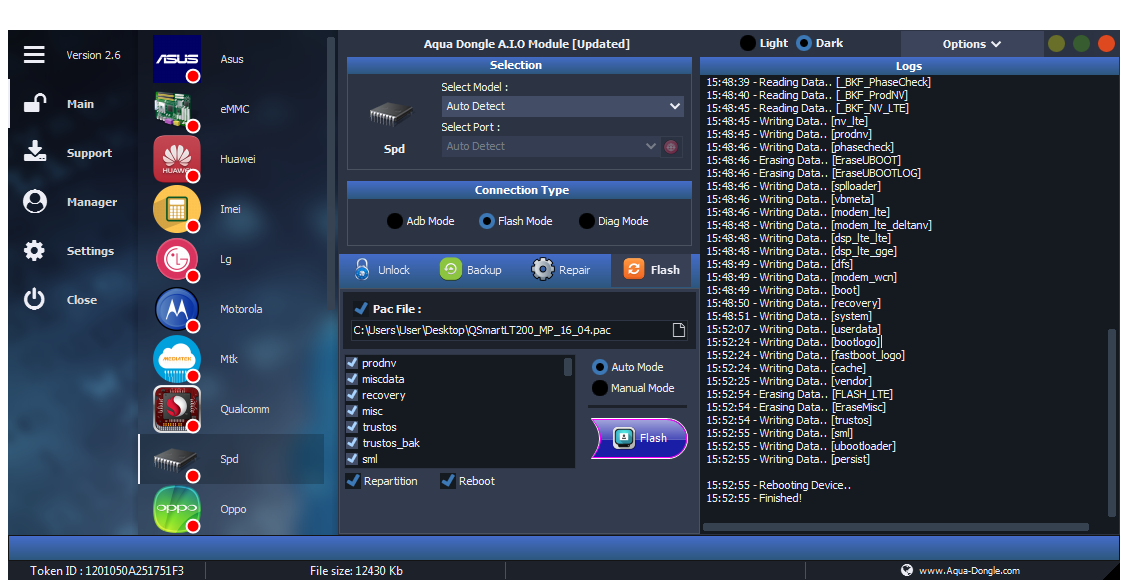Browse for a Pac file with the file icon
1128x588 pixels.
678,330
